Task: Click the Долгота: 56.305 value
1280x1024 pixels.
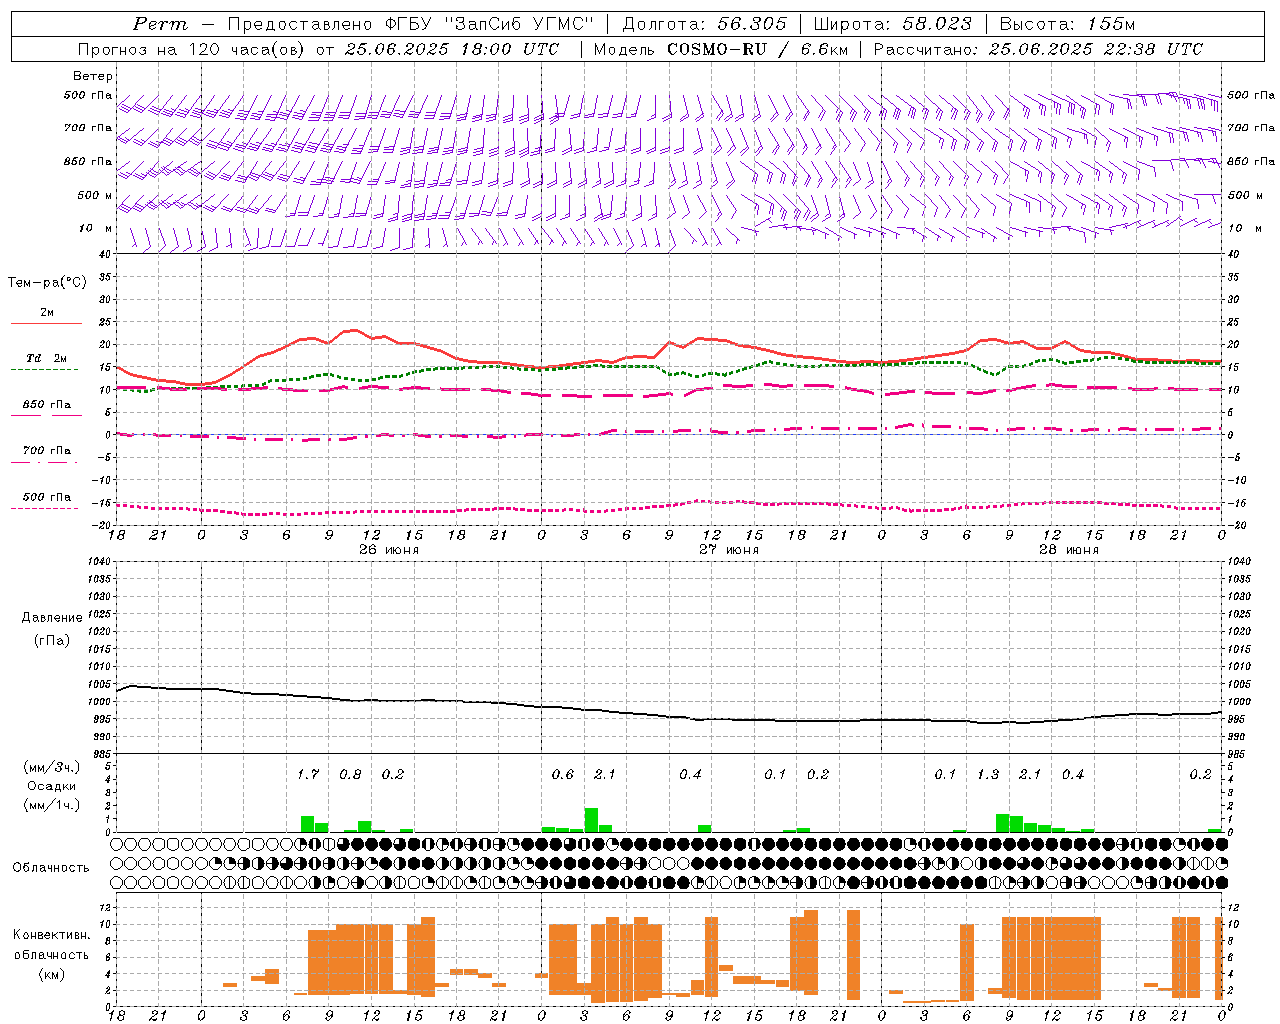Action: pos(704,24)
